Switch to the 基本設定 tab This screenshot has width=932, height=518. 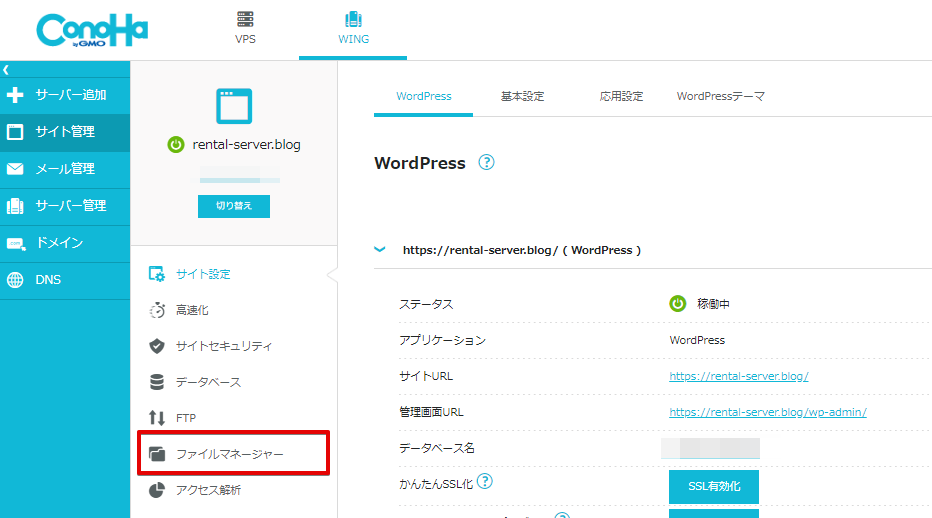[x=522, y=96]
